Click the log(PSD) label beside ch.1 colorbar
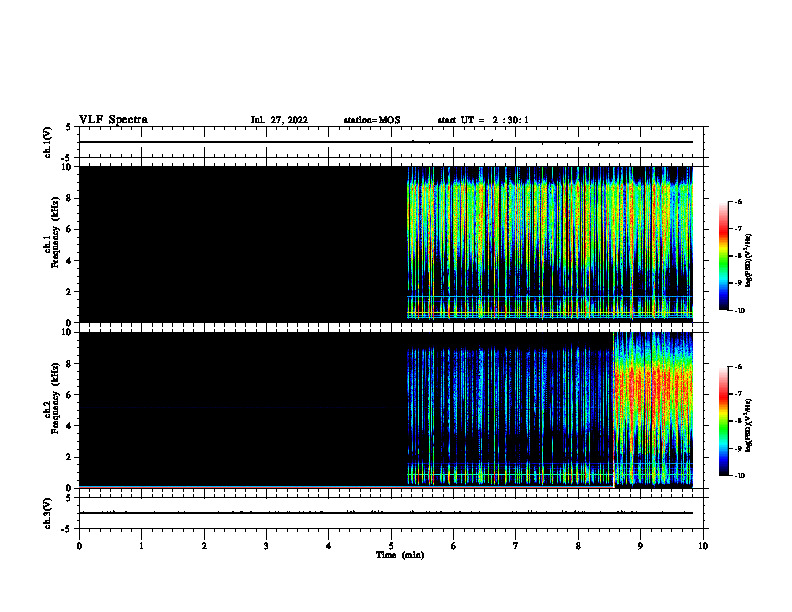Viewport: 792px width, 612px height. coord(749,260)
